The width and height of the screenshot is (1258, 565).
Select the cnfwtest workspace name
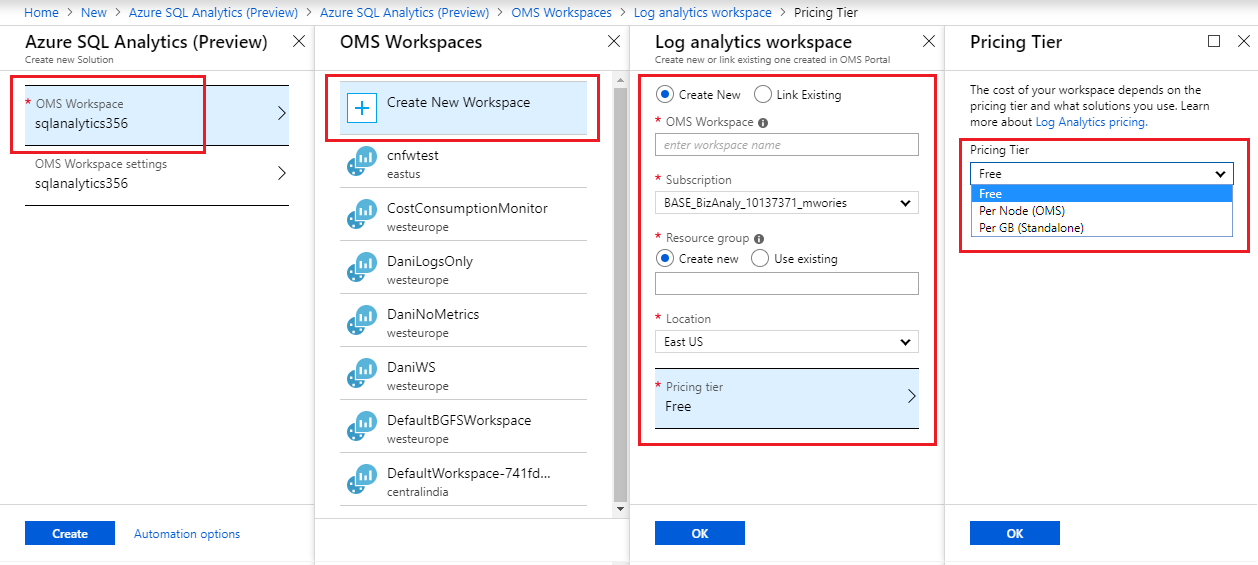tap(413, 155)
